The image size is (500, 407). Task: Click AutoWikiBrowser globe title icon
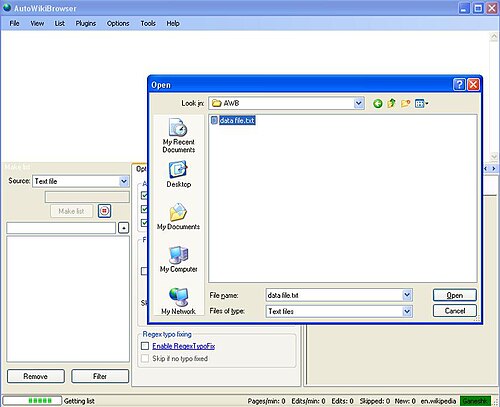coord(7,8)
